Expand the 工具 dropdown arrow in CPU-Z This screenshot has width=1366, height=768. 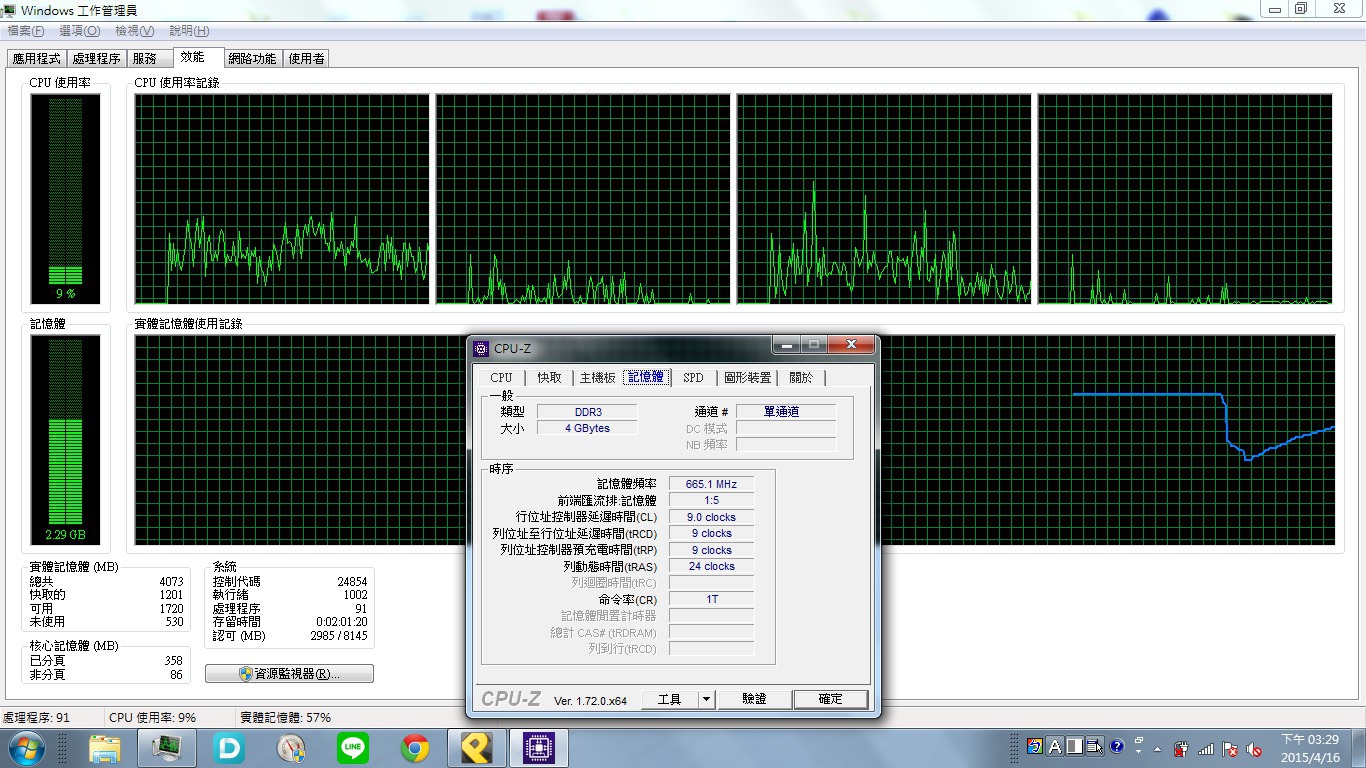point(706,699)
